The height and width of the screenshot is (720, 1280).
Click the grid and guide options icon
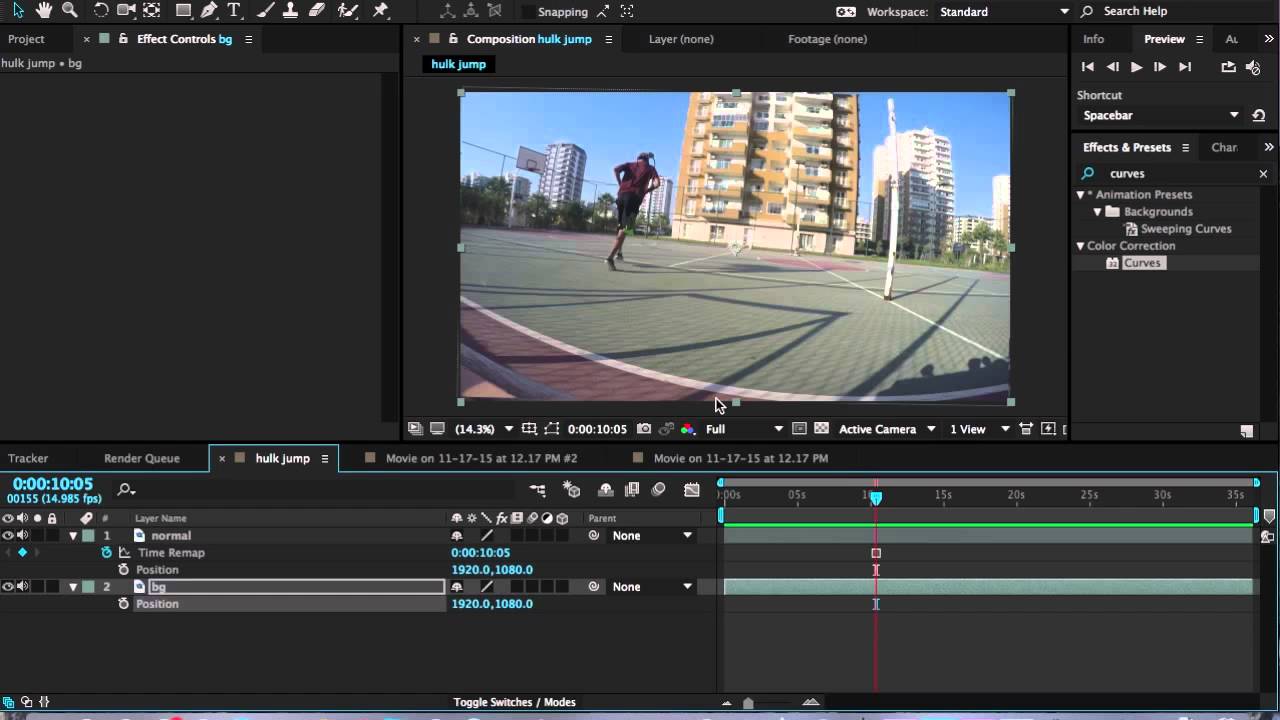[x=529, y=429]
